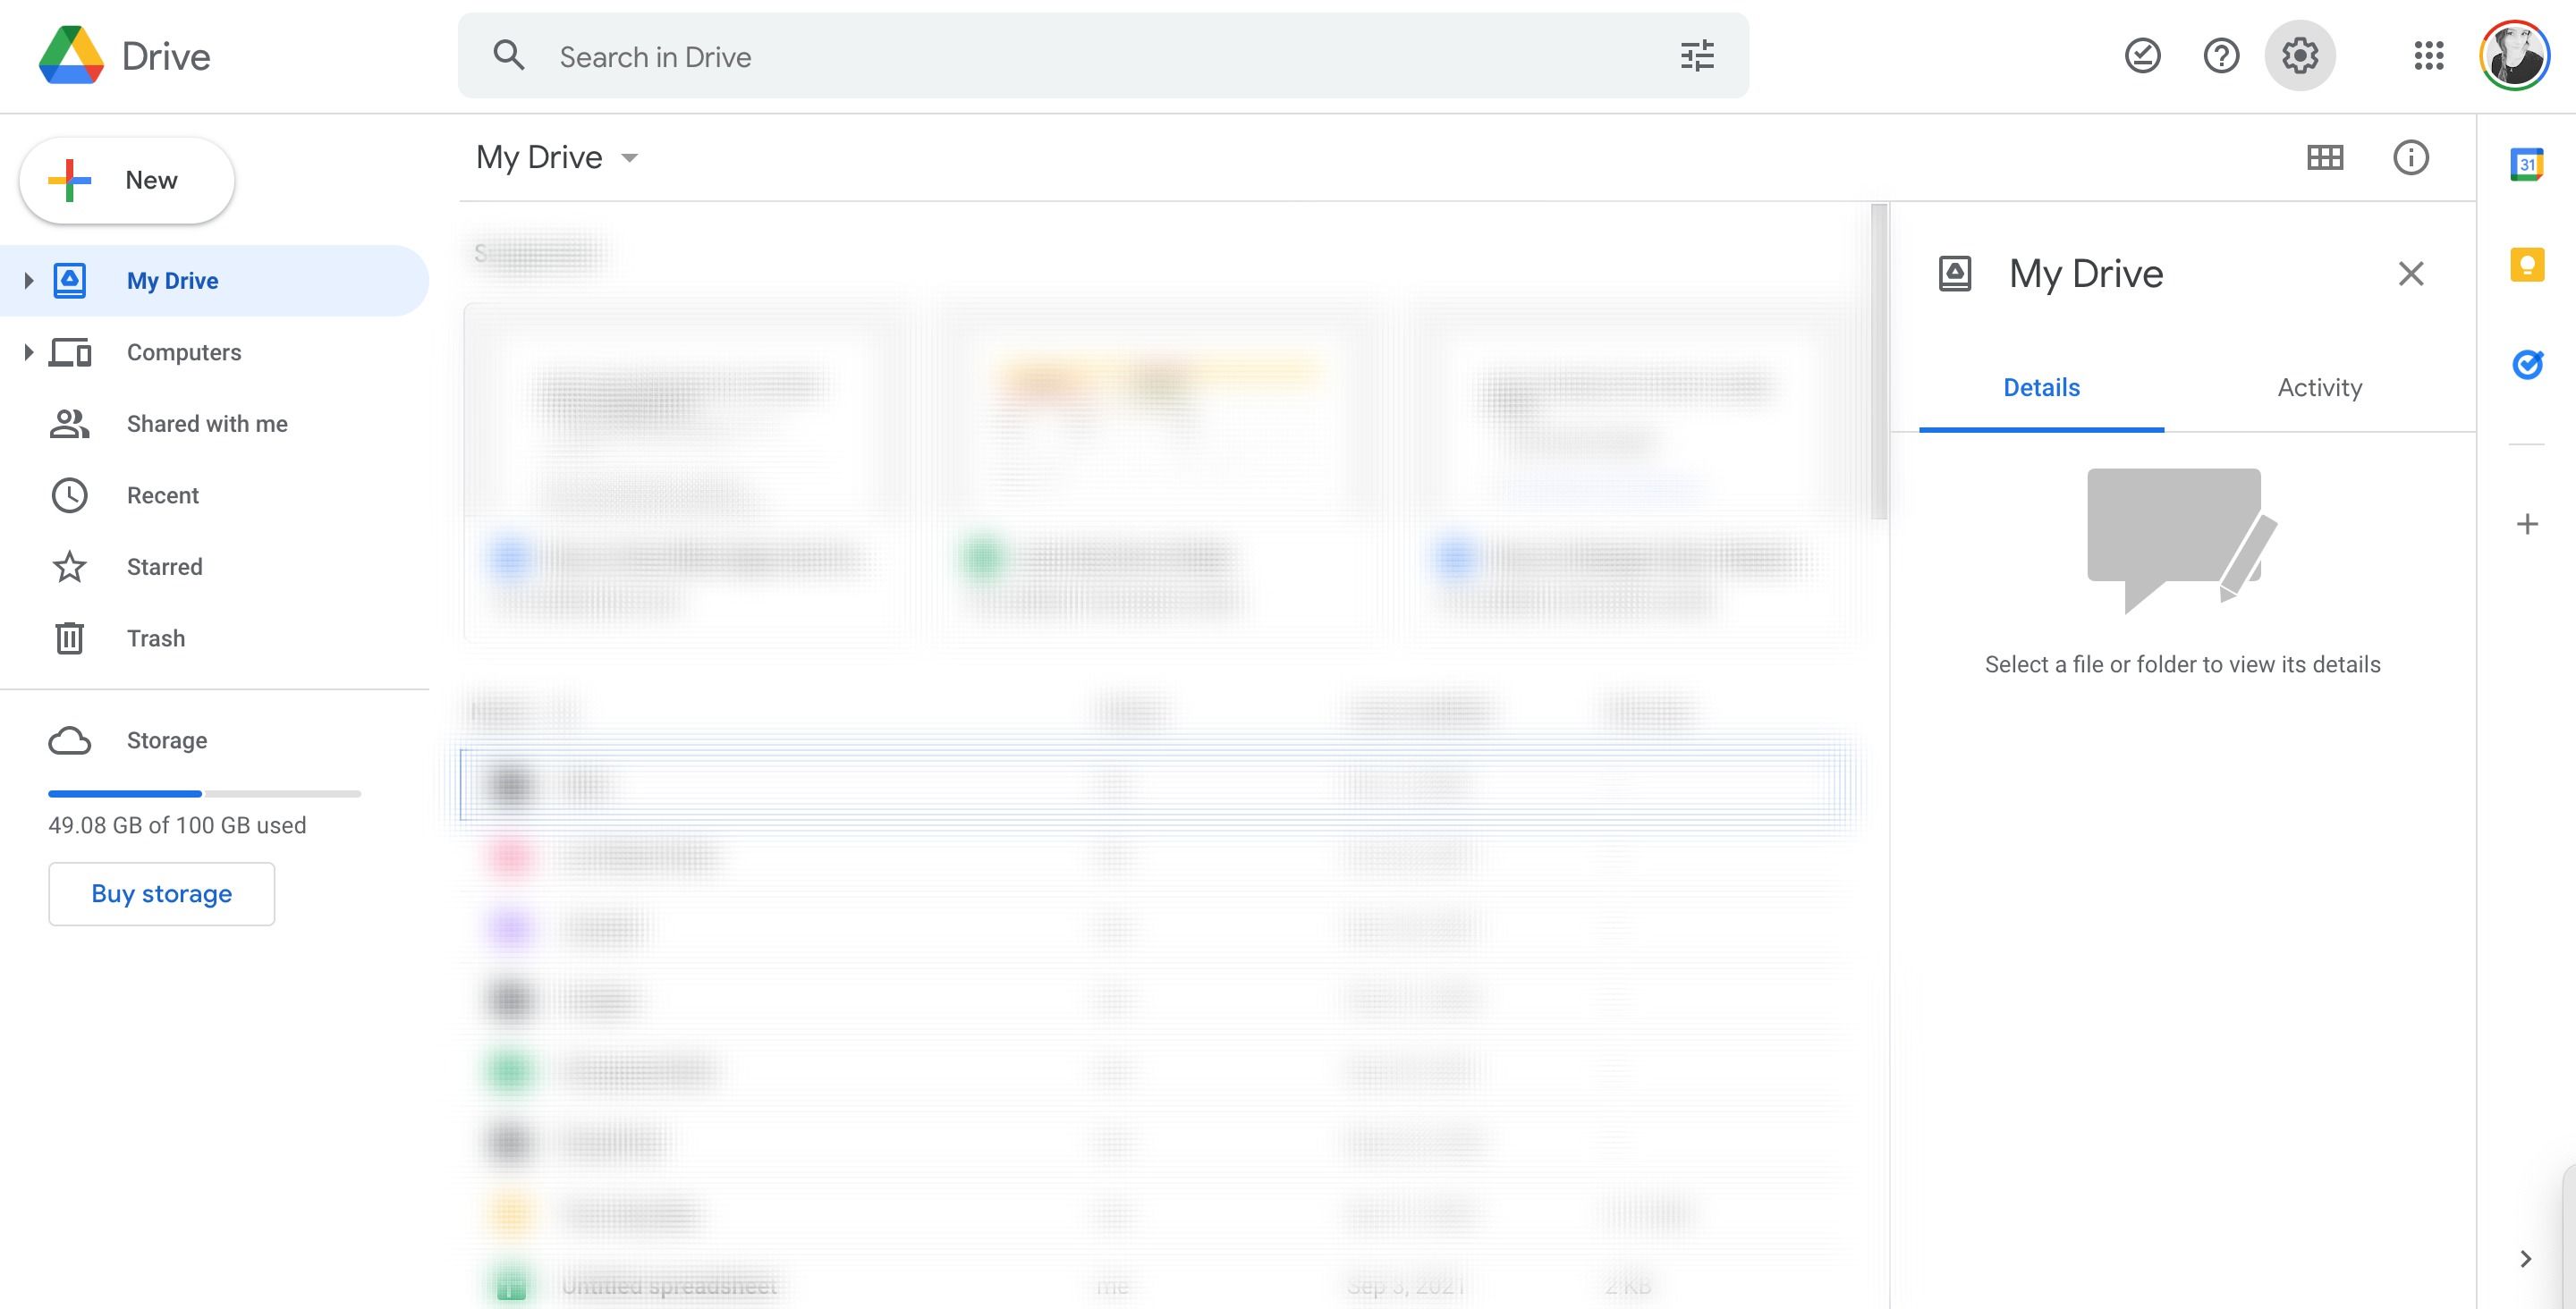The height and width of the screenshot is (1309, 2576).
Task: Switch to the Activity tab
Action: (2319, 388)
